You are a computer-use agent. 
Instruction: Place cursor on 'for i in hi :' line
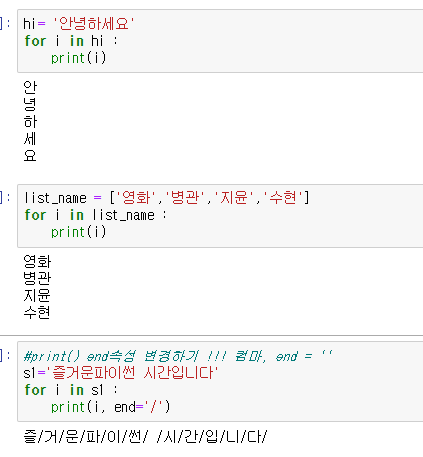pyautogui.click(x=71, y=41)
